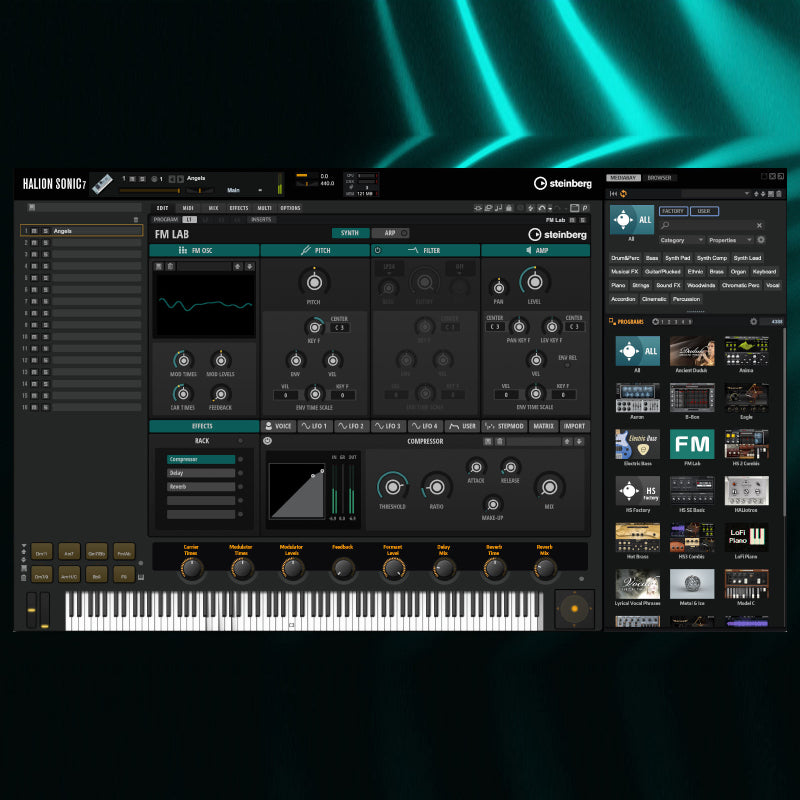Delete the FM OSC preset with trash icon
This screenshot has height=800, width=800.
click(170, 266)
